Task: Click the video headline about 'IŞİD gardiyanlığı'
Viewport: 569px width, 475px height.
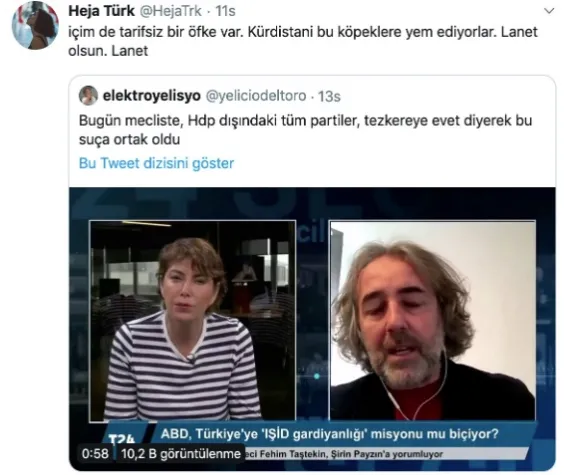Action: [329, 434]
